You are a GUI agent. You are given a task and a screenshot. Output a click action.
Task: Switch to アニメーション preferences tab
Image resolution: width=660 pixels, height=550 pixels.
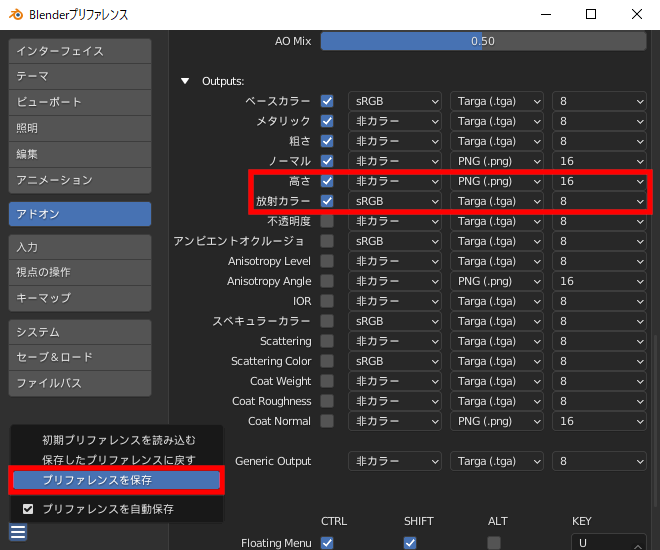(80, 180)
